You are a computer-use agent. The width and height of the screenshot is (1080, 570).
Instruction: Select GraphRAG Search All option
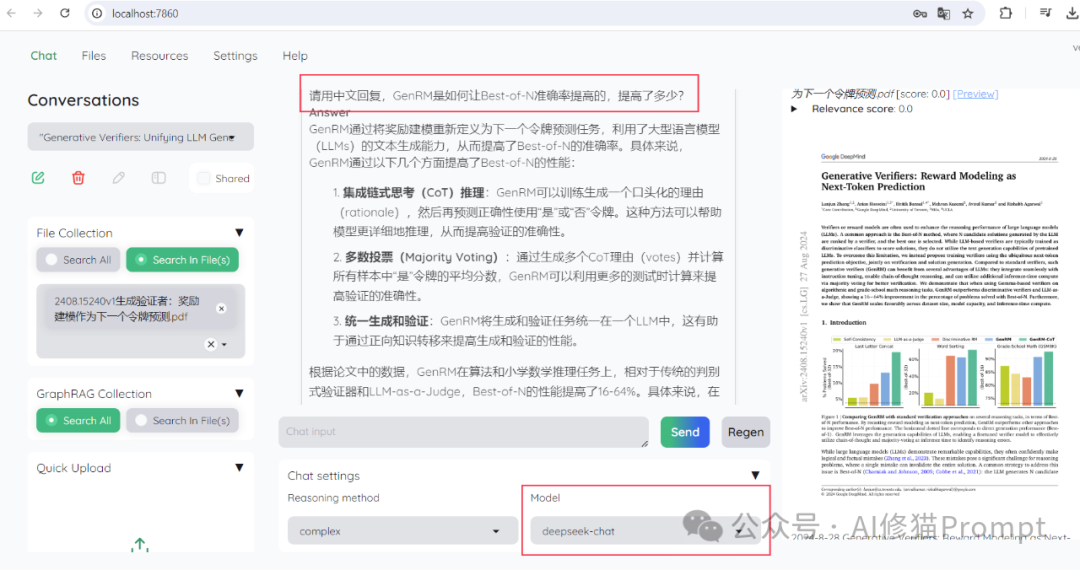(x=78, y=420)
